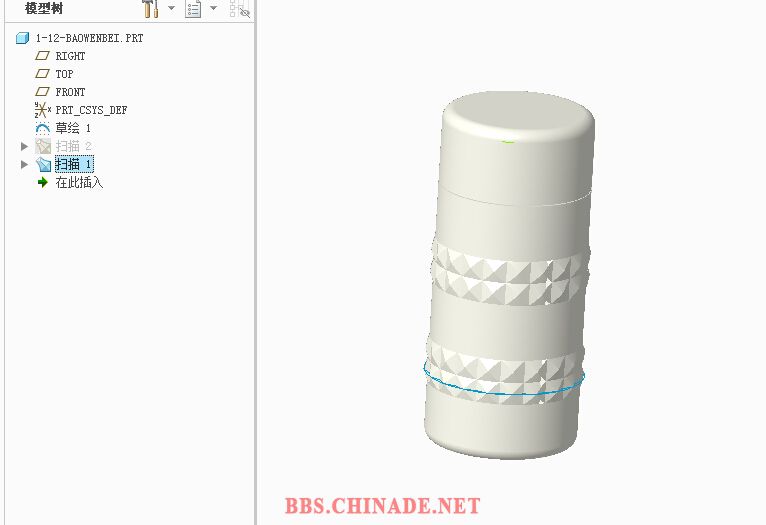The width and height of the screenshot is (766, 525).
Task: Click the RIGHT datum plane icon
Action: coord(43,56)
